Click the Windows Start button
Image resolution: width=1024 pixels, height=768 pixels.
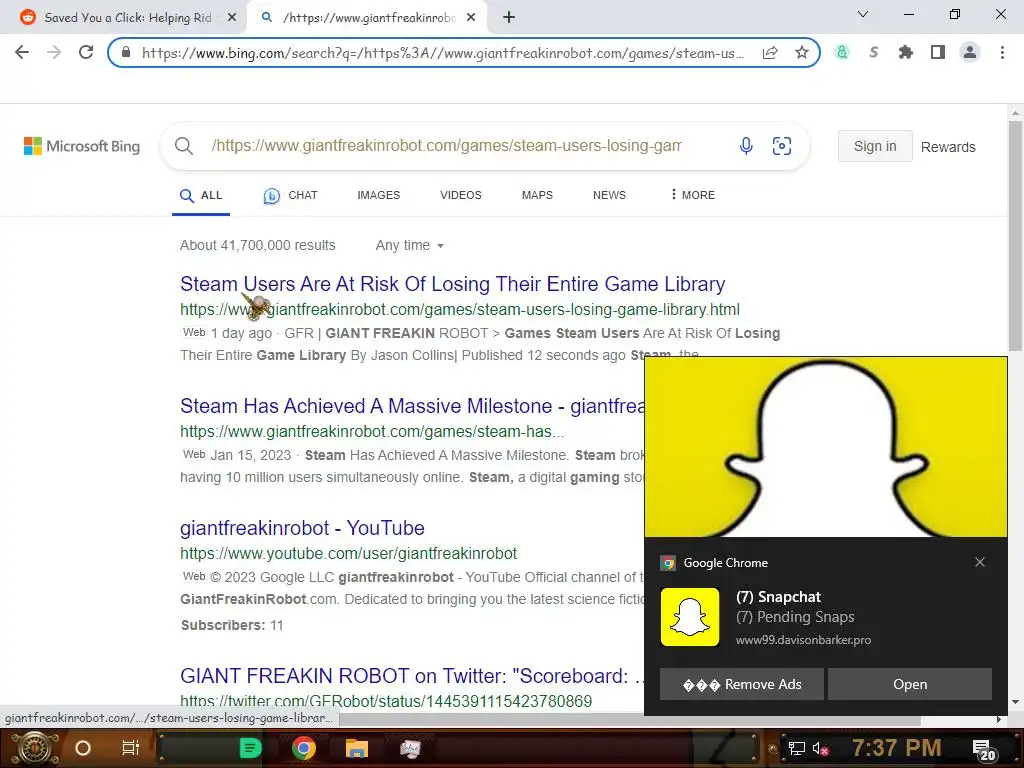[34, 748]
